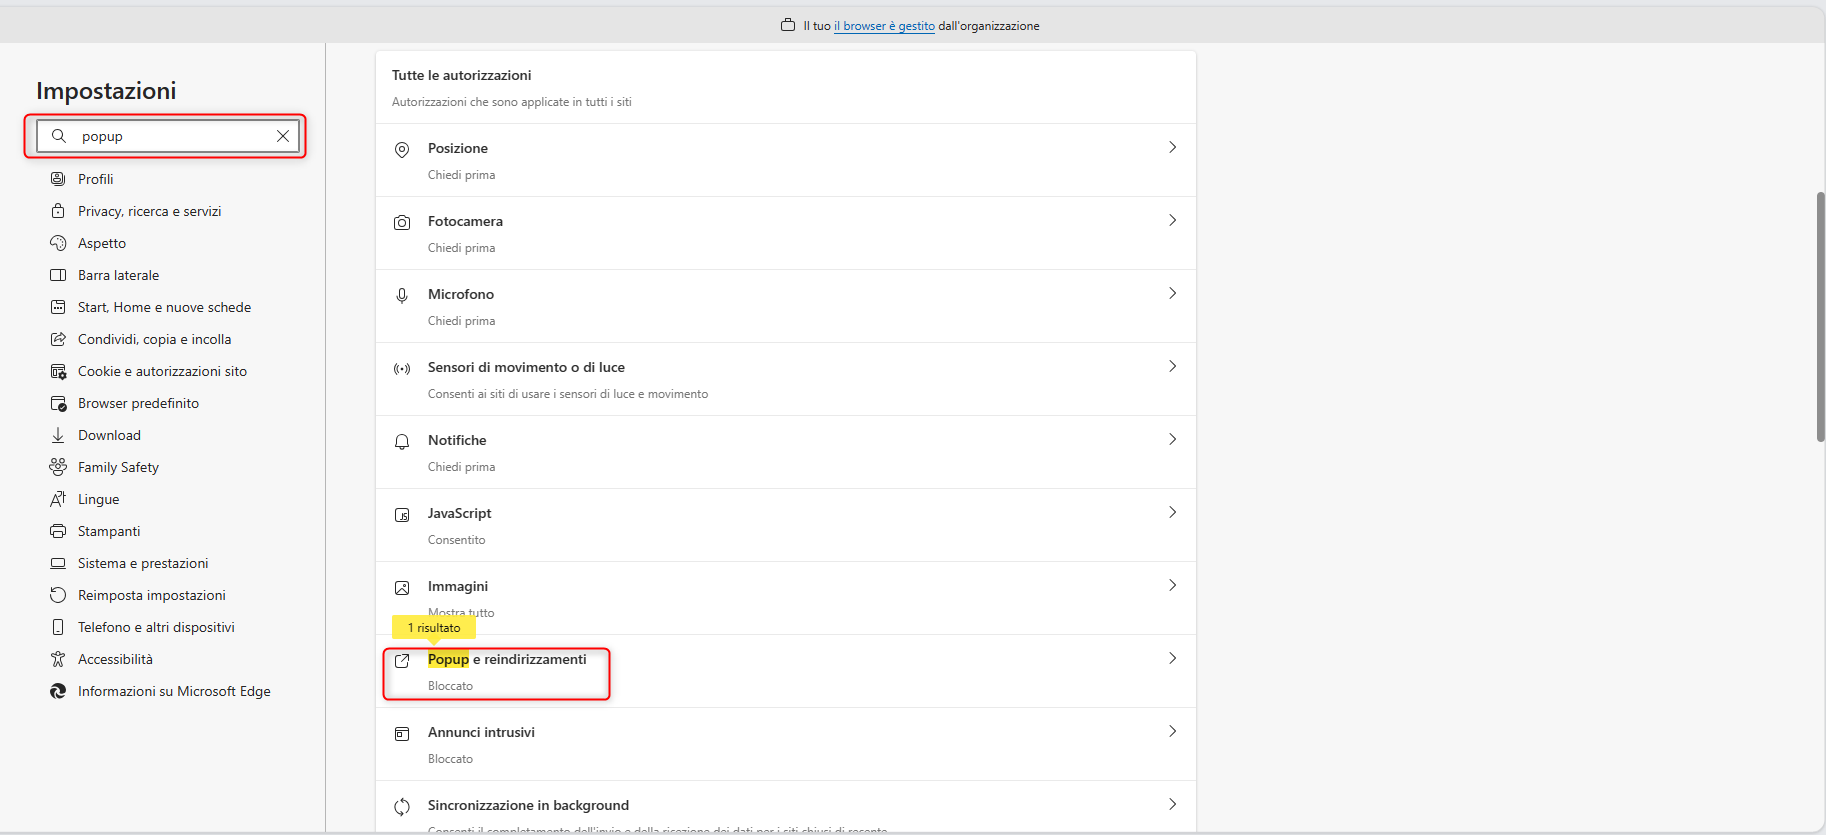This screenshot has height=835, width=1826.
Task: Open Popup e reindirizzamenti settings
Action: pyautogui.click(x=507, y=660)
